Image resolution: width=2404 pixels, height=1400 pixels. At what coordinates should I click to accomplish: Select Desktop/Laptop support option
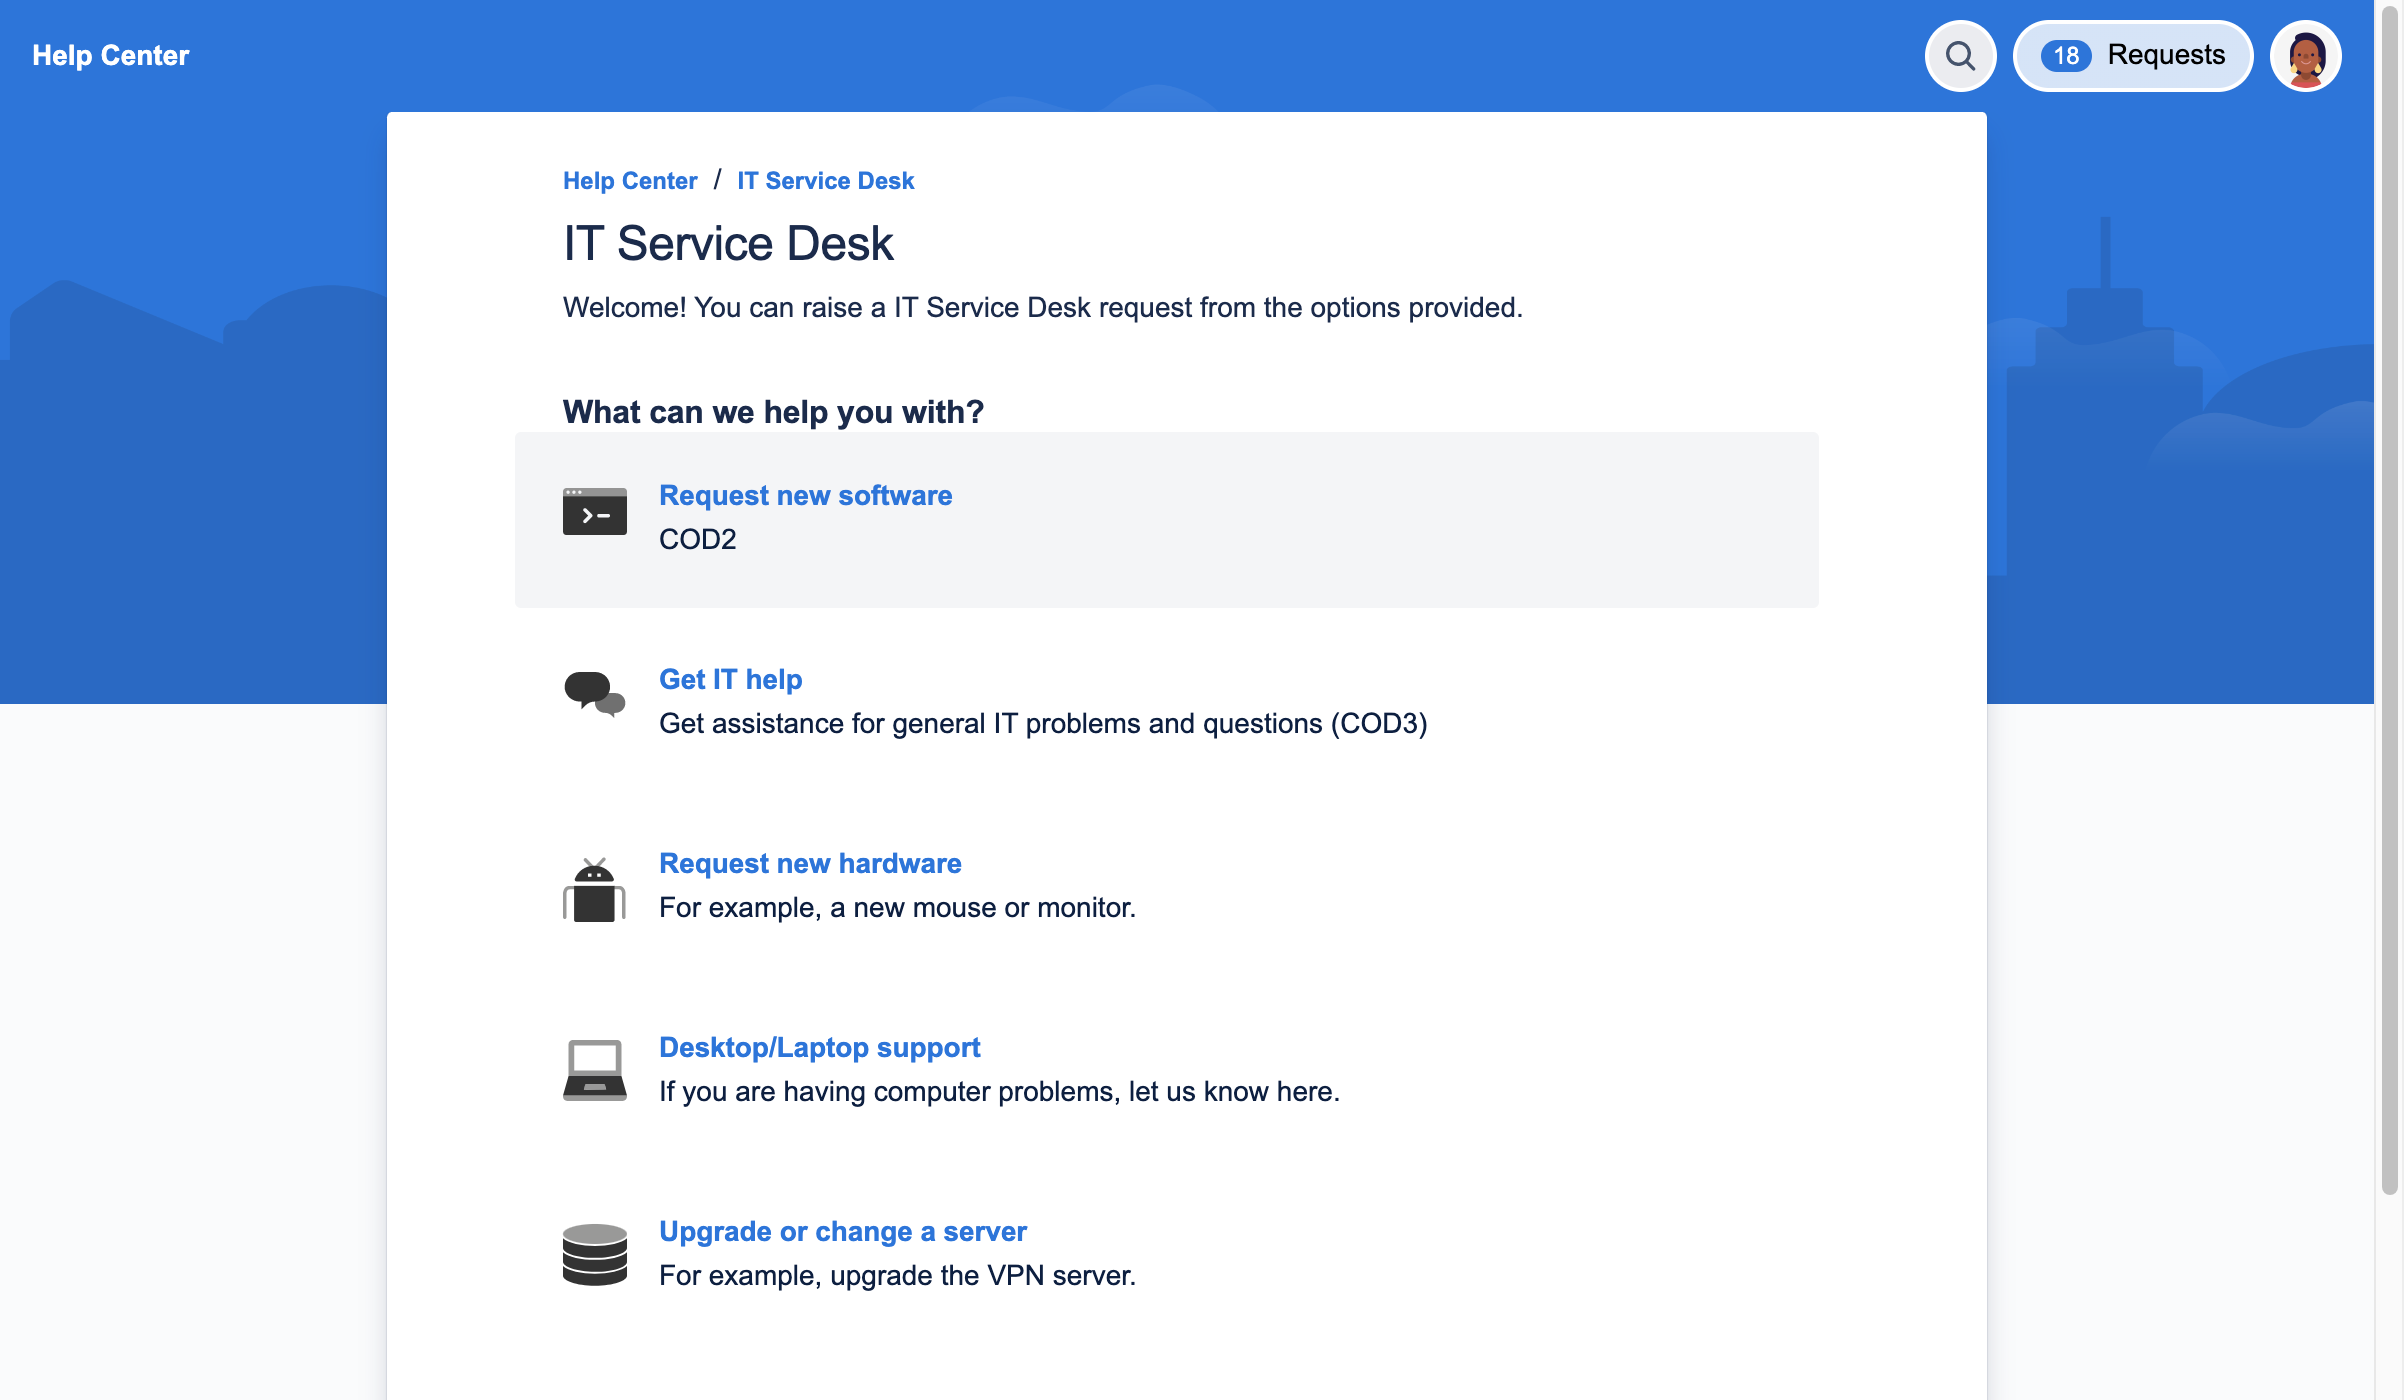click(820, 1047)
